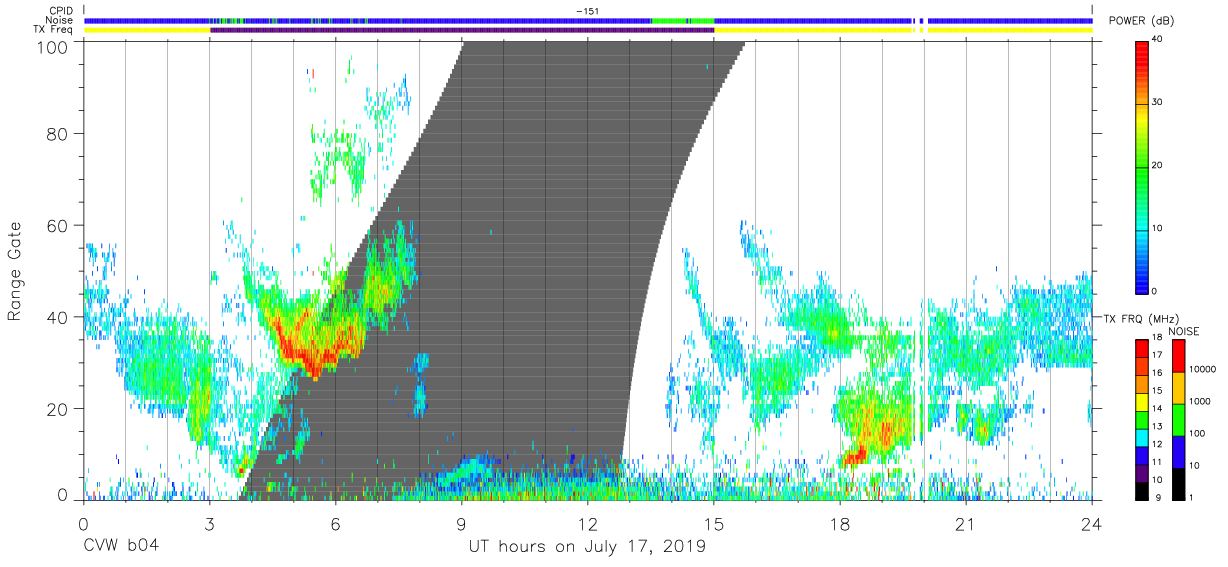Click the '9' tick on the UT hours axis
The height and width of the screenshot is (567, 1228).
click(461, 523)
